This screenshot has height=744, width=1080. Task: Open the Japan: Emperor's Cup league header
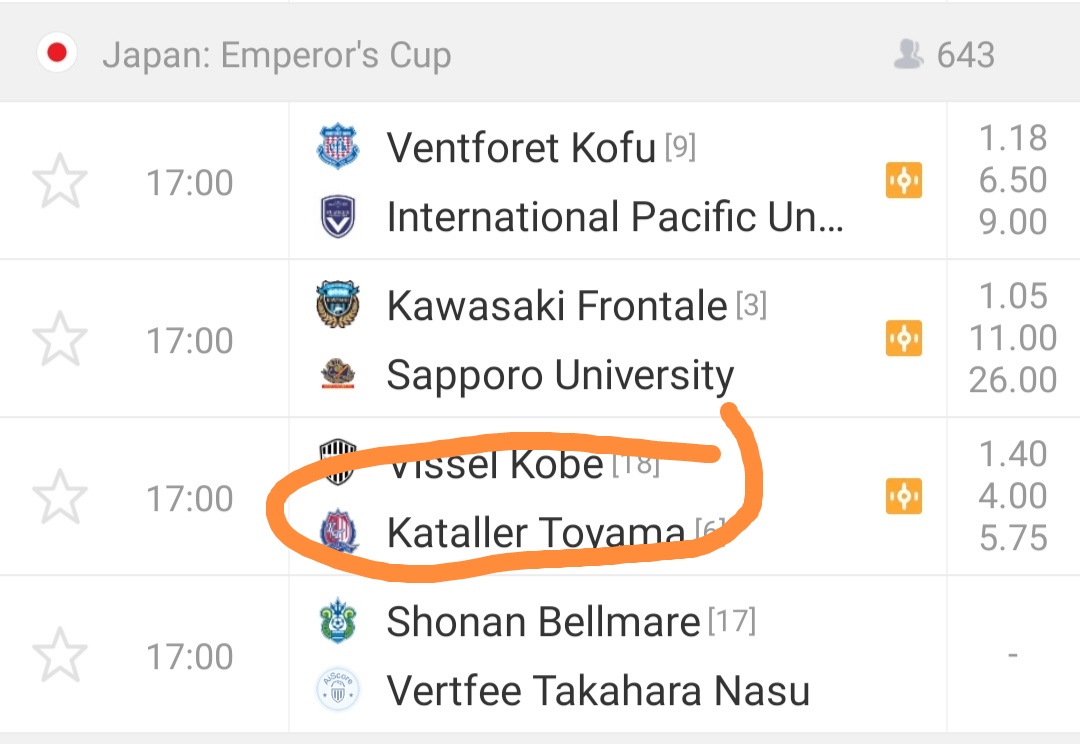point(276,55)
